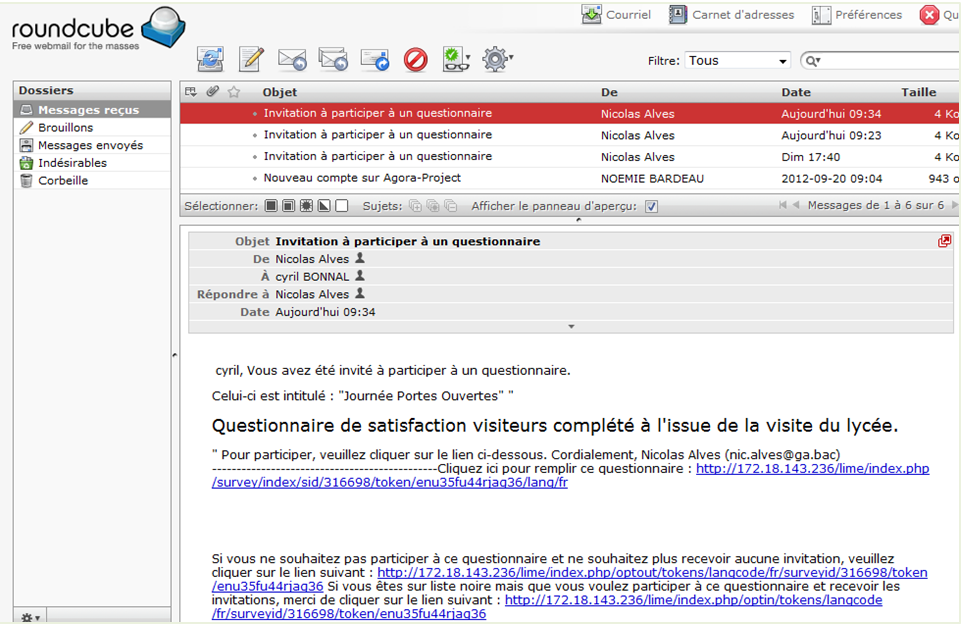This screenshot has width=961, height=624.
Task: Sort messages by Date column
Action: [796, 93]
